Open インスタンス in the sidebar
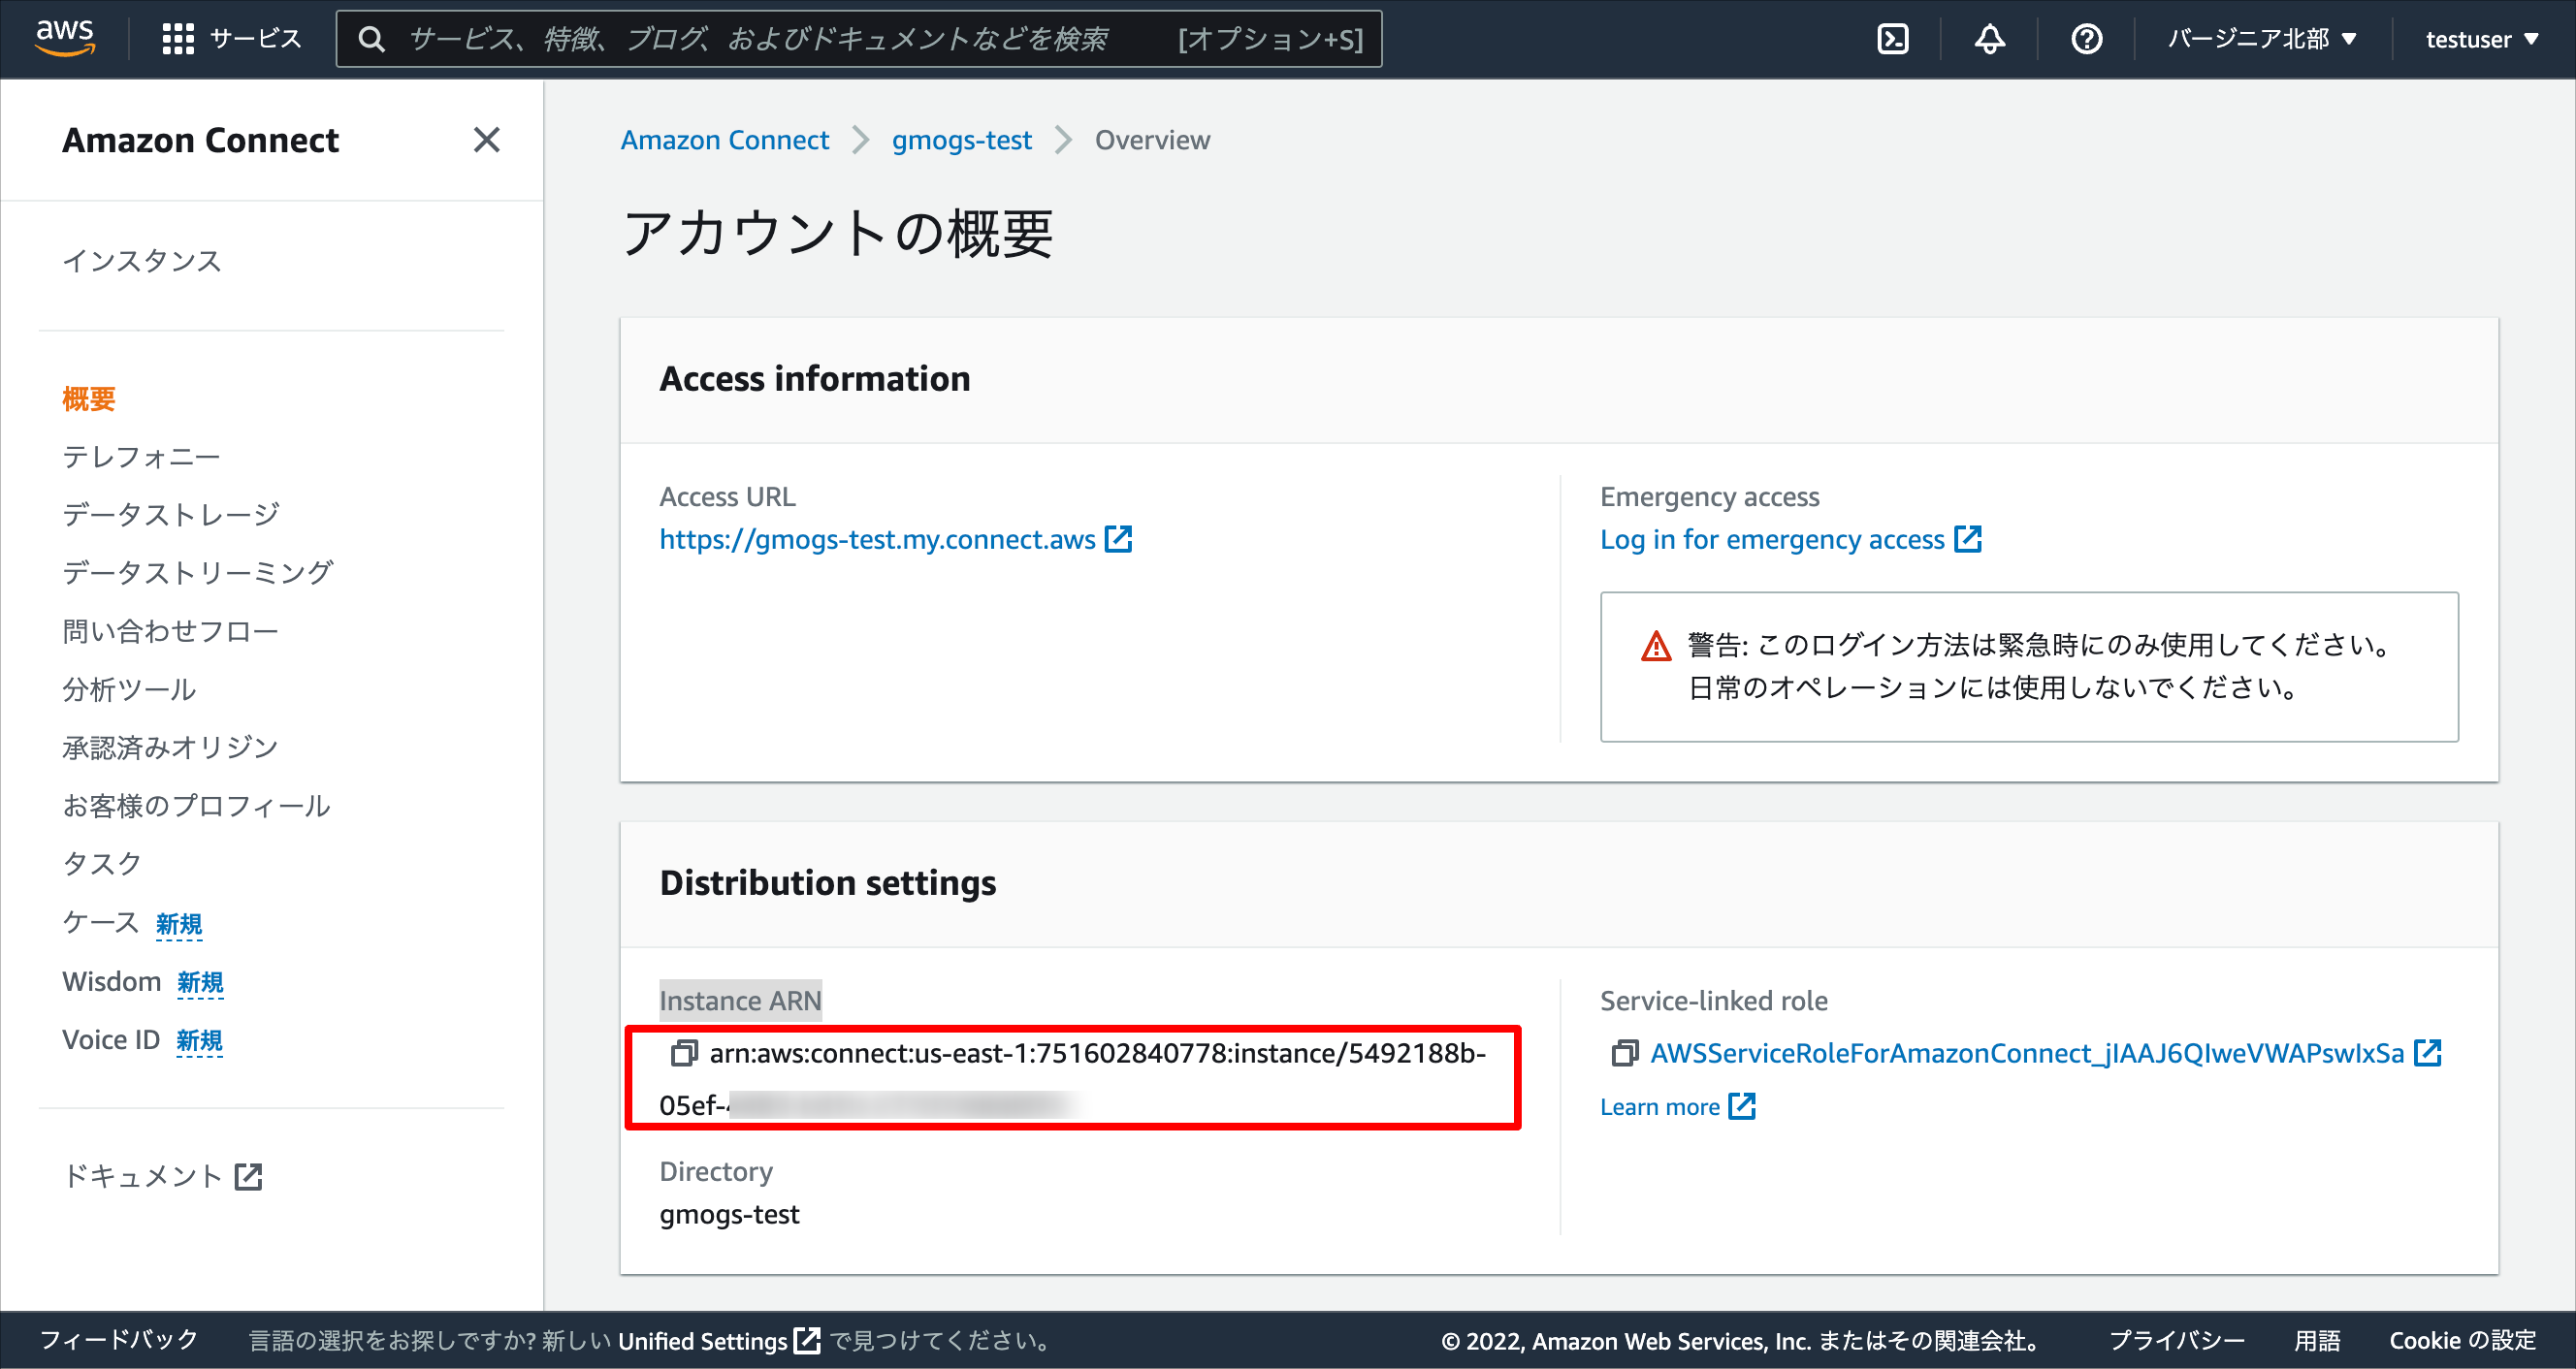2576x1369 pixels. point(142,261)
